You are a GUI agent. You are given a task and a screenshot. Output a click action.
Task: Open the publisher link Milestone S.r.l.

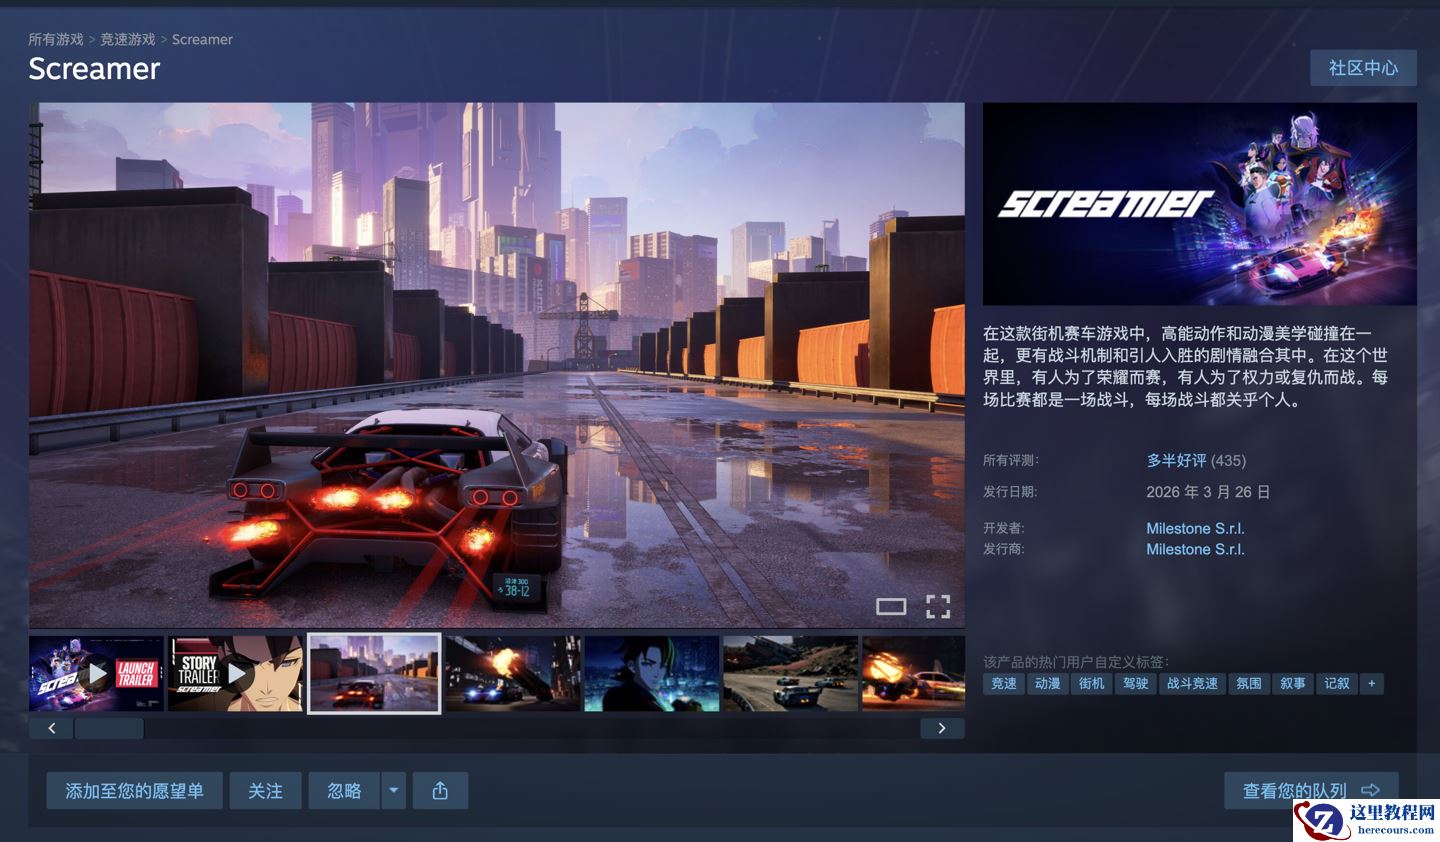pos(1195,549)
